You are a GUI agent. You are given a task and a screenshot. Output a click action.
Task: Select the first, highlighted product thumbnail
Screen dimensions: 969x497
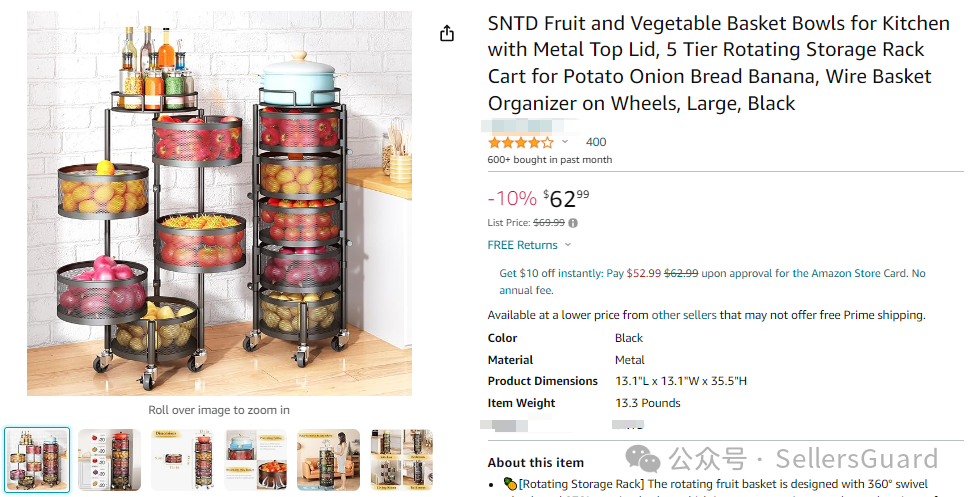pos(37,460)
